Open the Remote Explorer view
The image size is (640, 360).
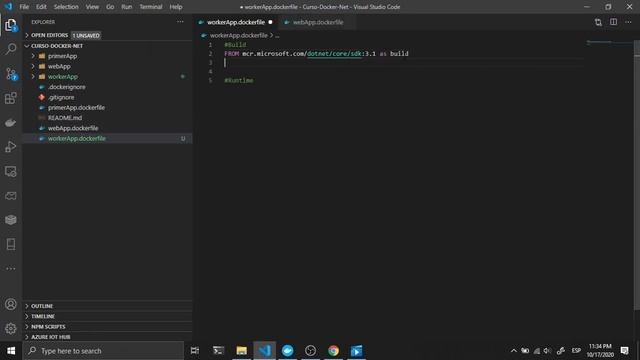pyautogui.click(x=11, y=171)
